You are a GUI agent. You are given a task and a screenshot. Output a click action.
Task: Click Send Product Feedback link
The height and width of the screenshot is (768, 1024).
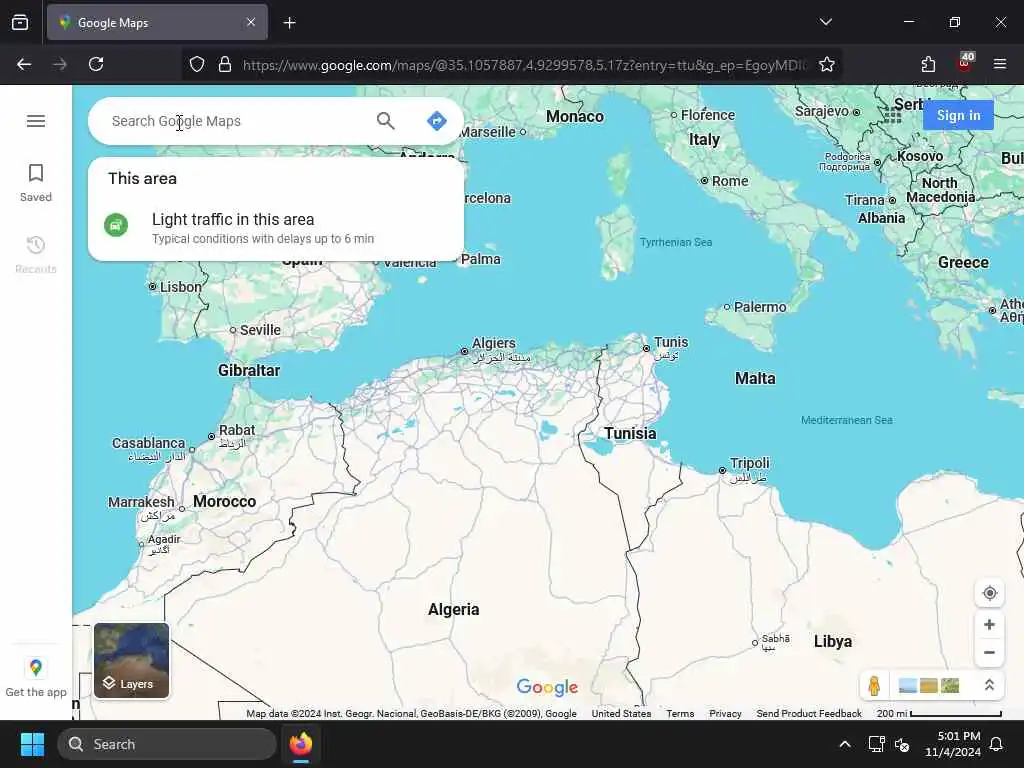point(809,714)
